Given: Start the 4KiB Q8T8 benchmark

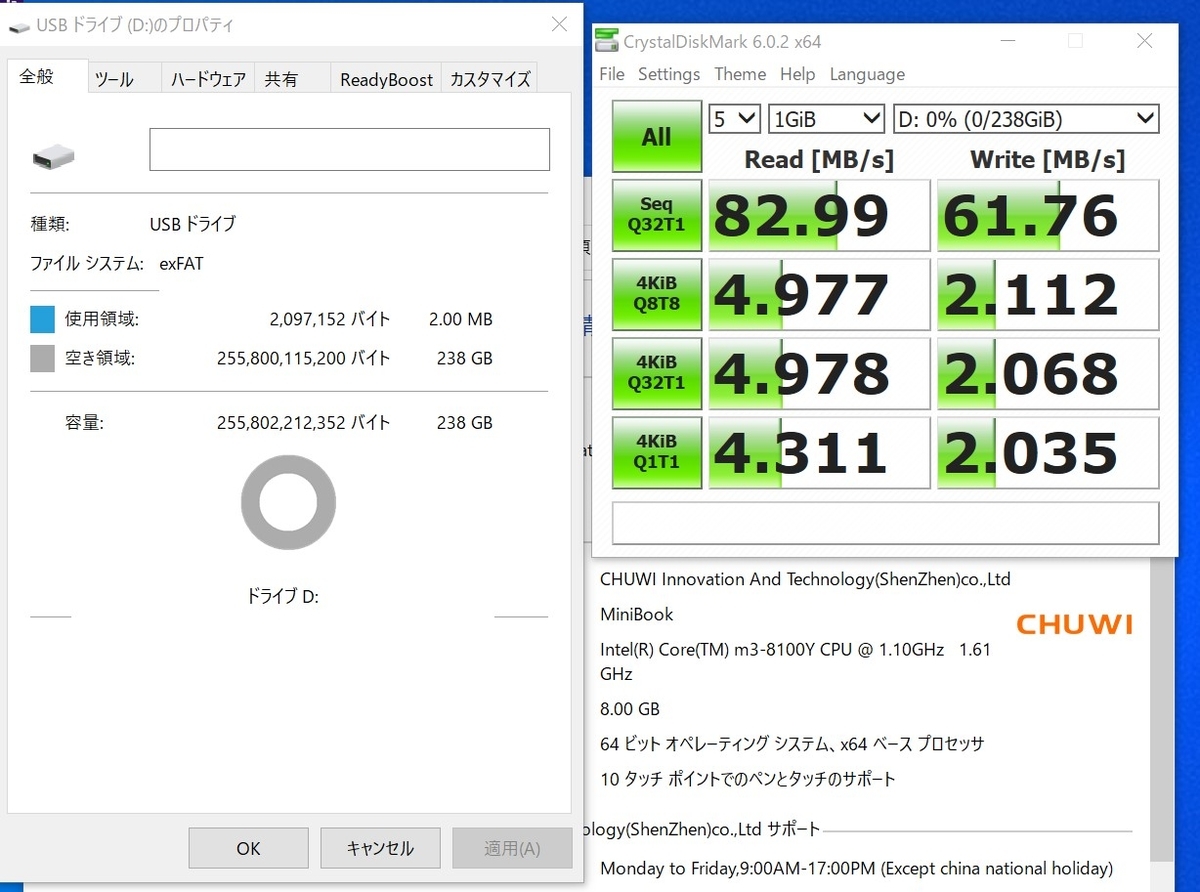Looking at the screenshot, I should click(x=656, y=295).
